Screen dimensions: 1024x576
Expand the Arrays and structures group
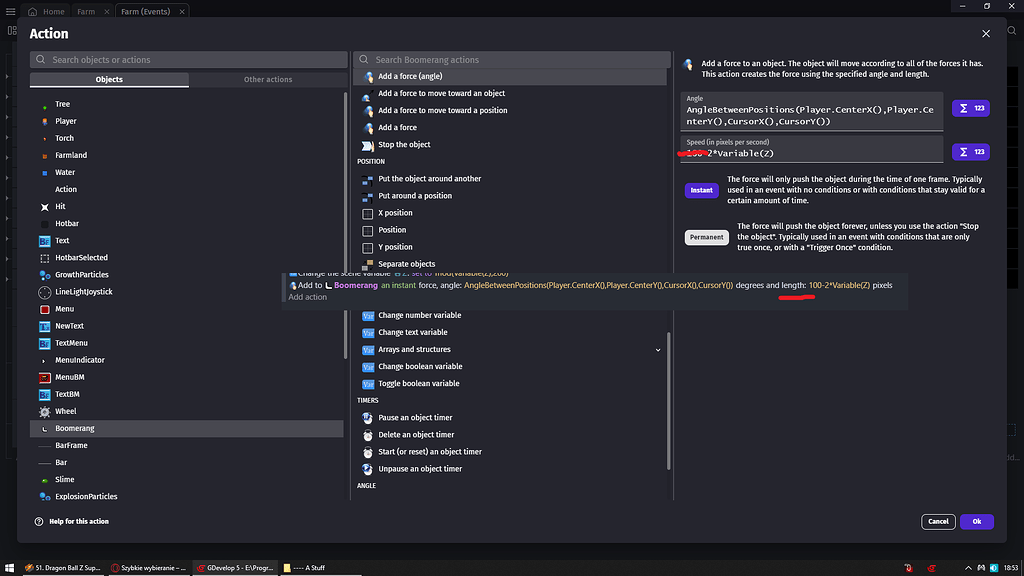[x=657, y=350]
